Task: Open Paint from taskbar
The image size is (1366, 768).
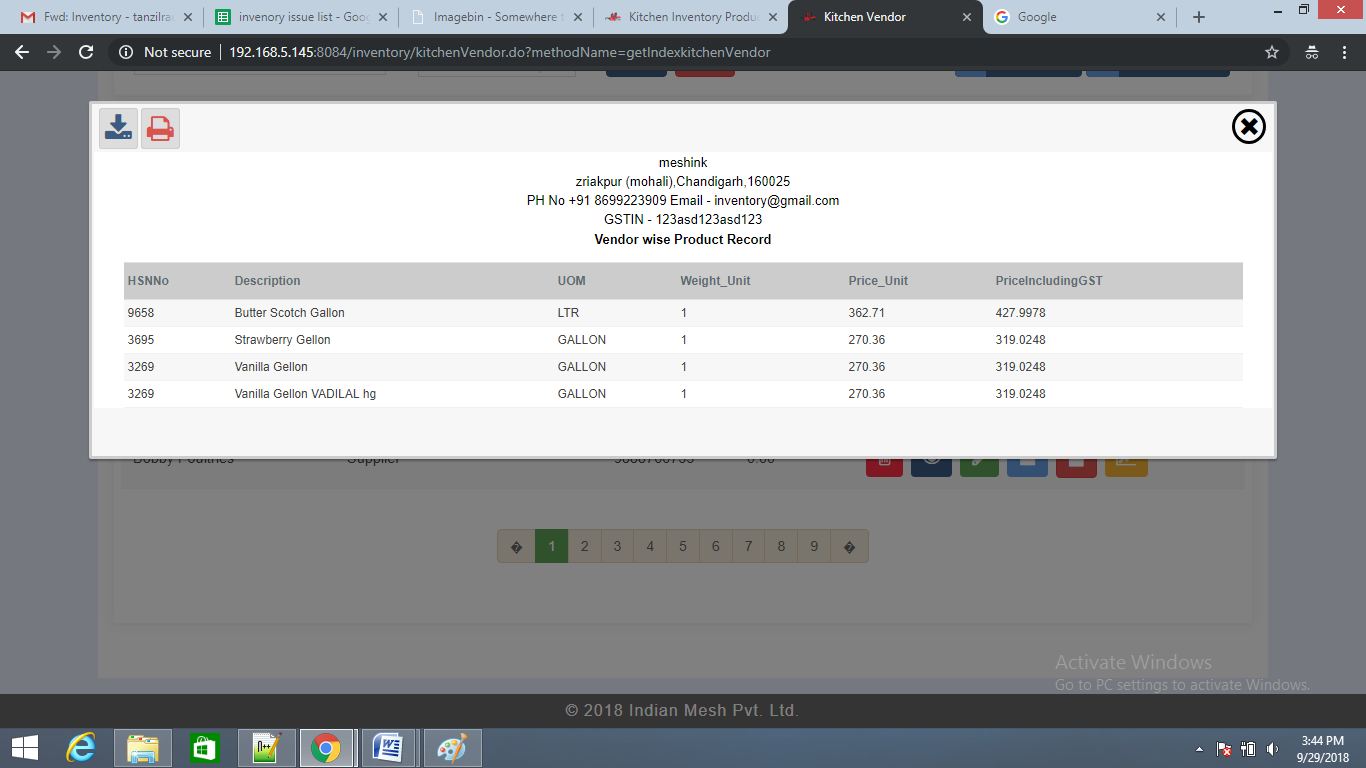Action: 452,747
